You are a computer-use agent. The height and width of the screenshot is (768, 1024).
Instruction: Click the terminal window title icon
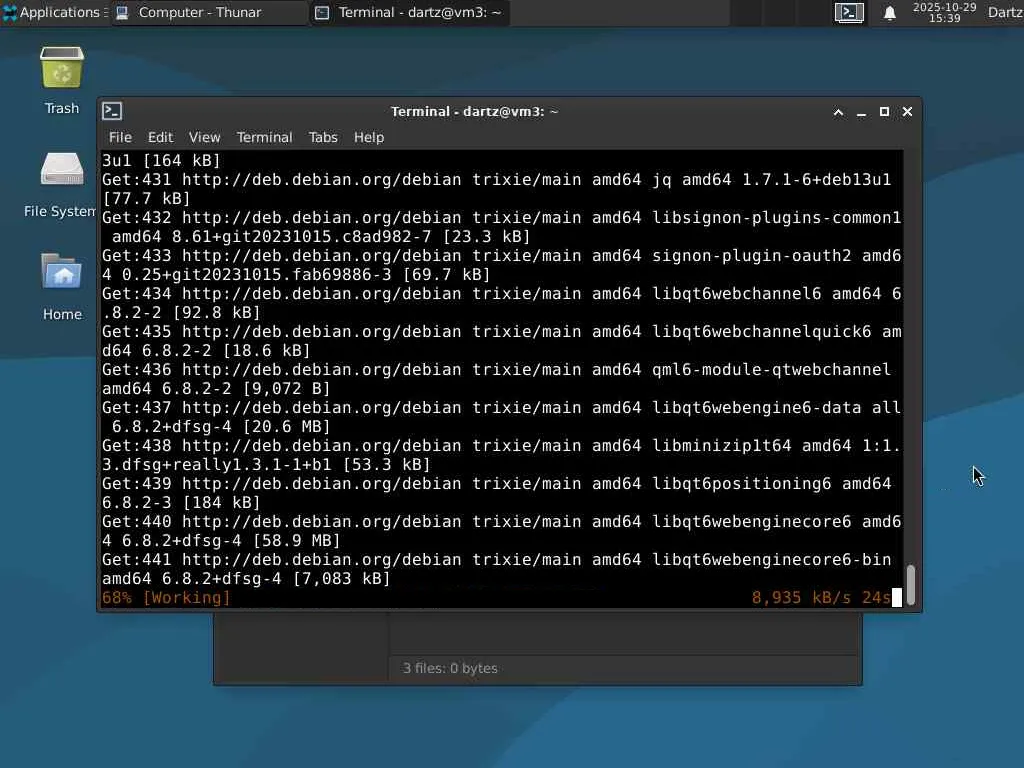pos(112,112)
